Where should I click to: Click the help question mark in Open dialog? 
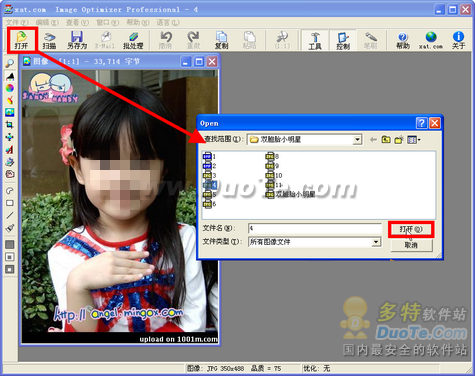pyautogui.click(x=421, y=123)
